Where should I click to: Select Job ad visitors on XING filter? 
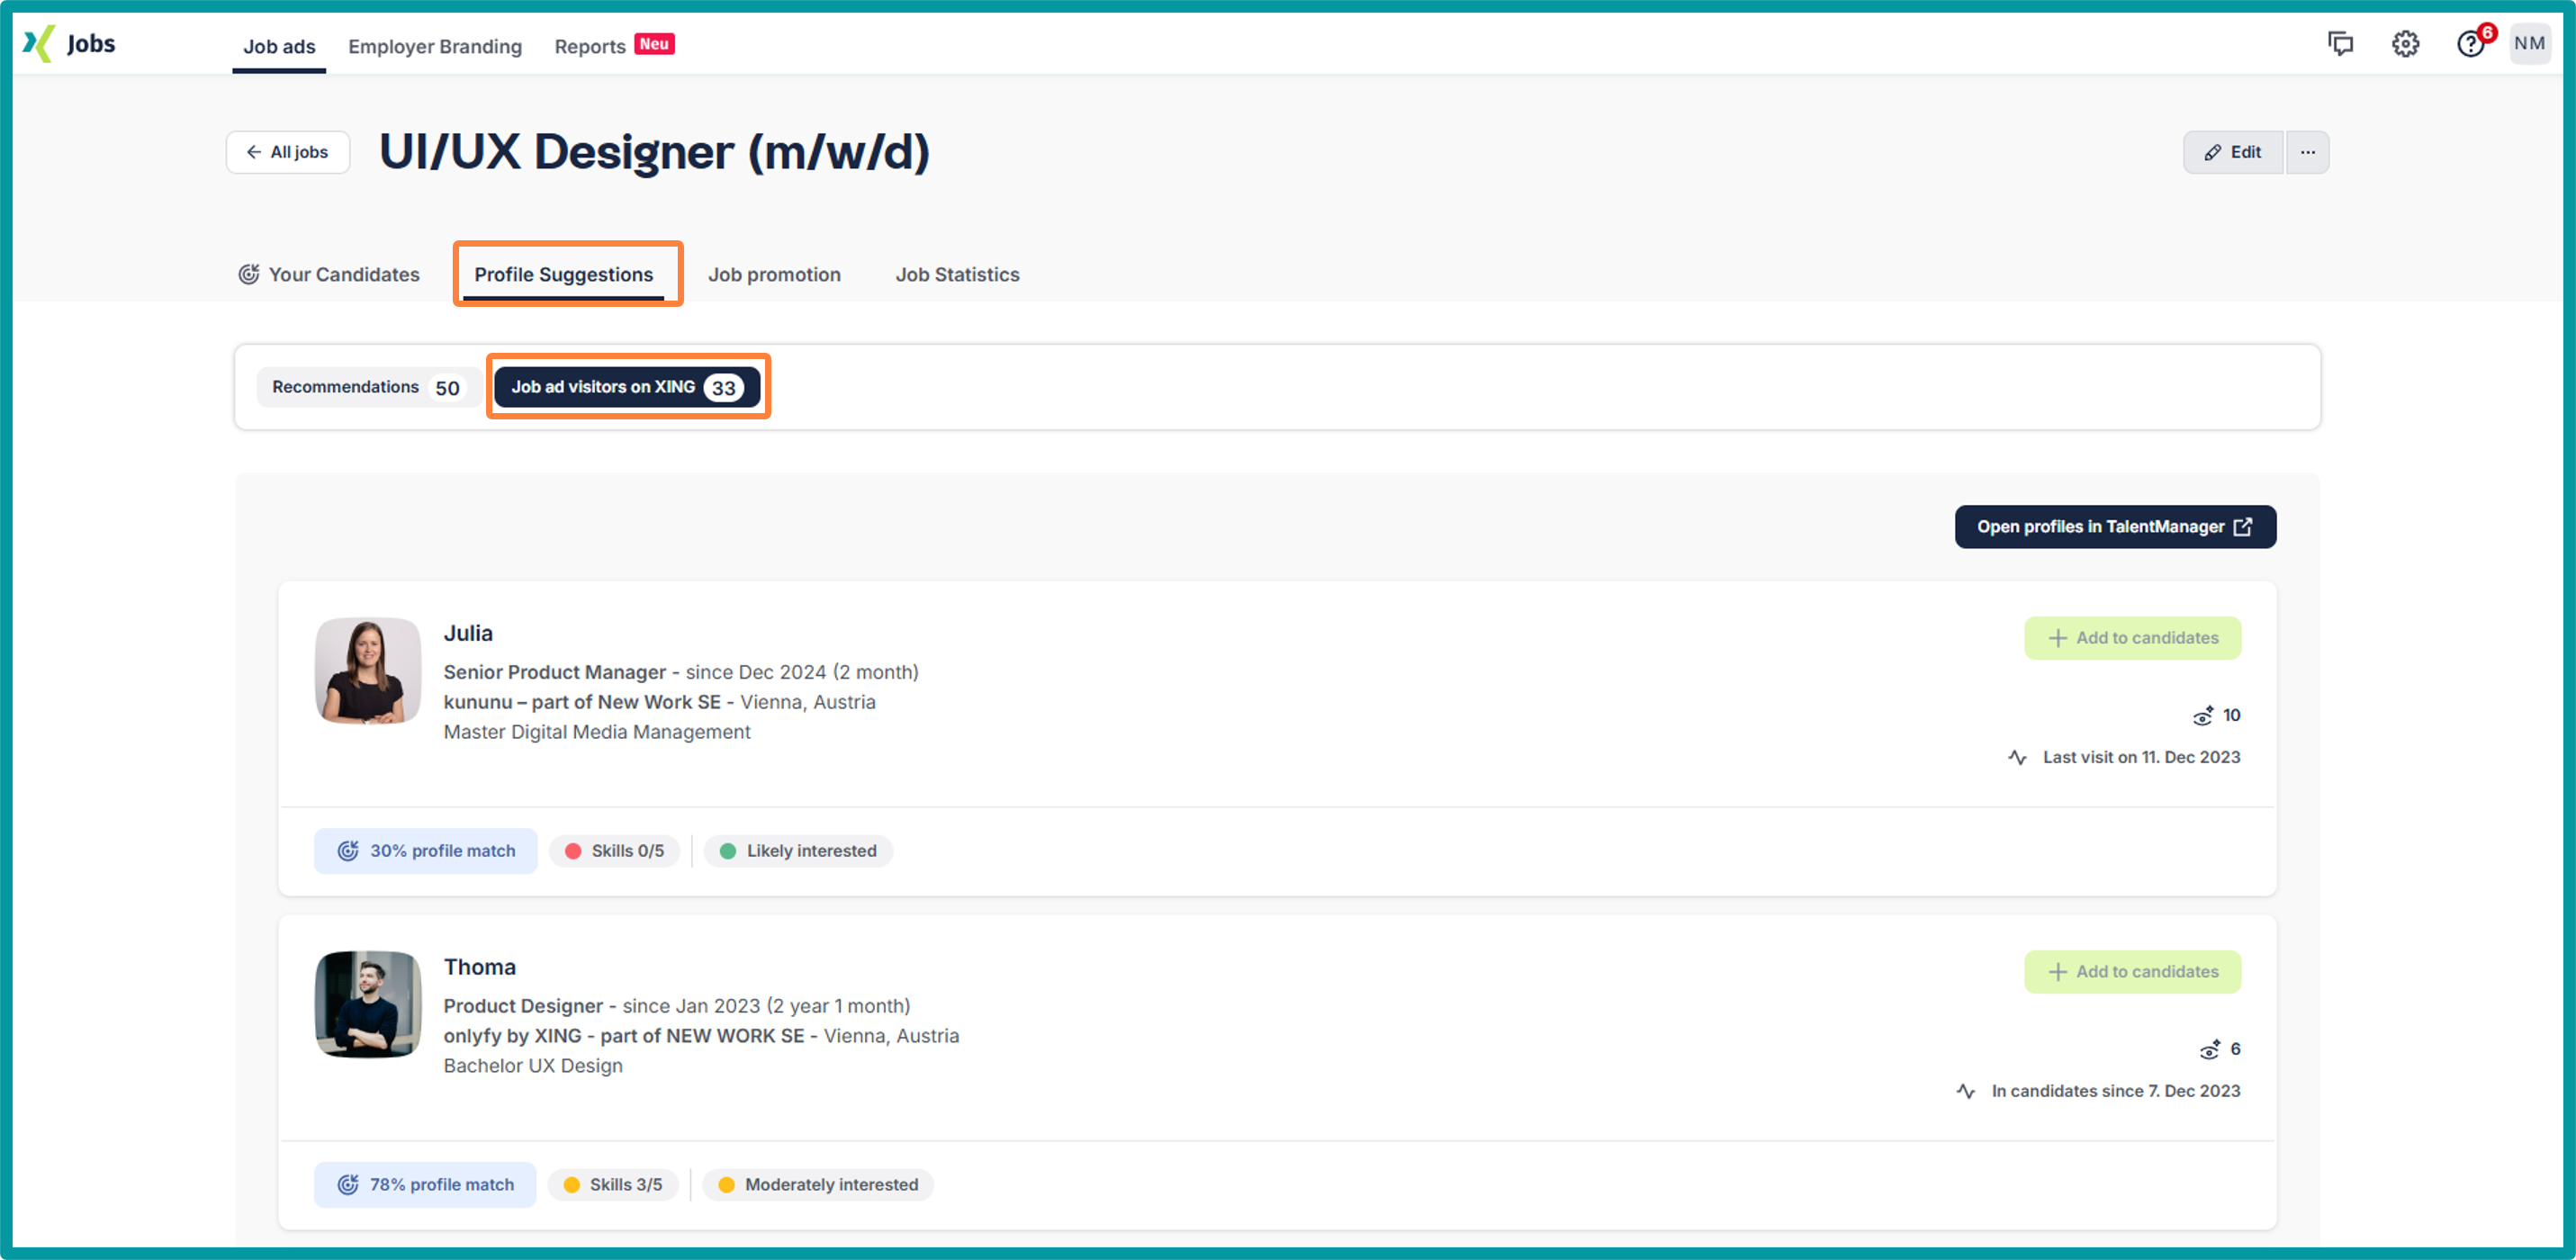pyautogui.click(x=627, y=387)
